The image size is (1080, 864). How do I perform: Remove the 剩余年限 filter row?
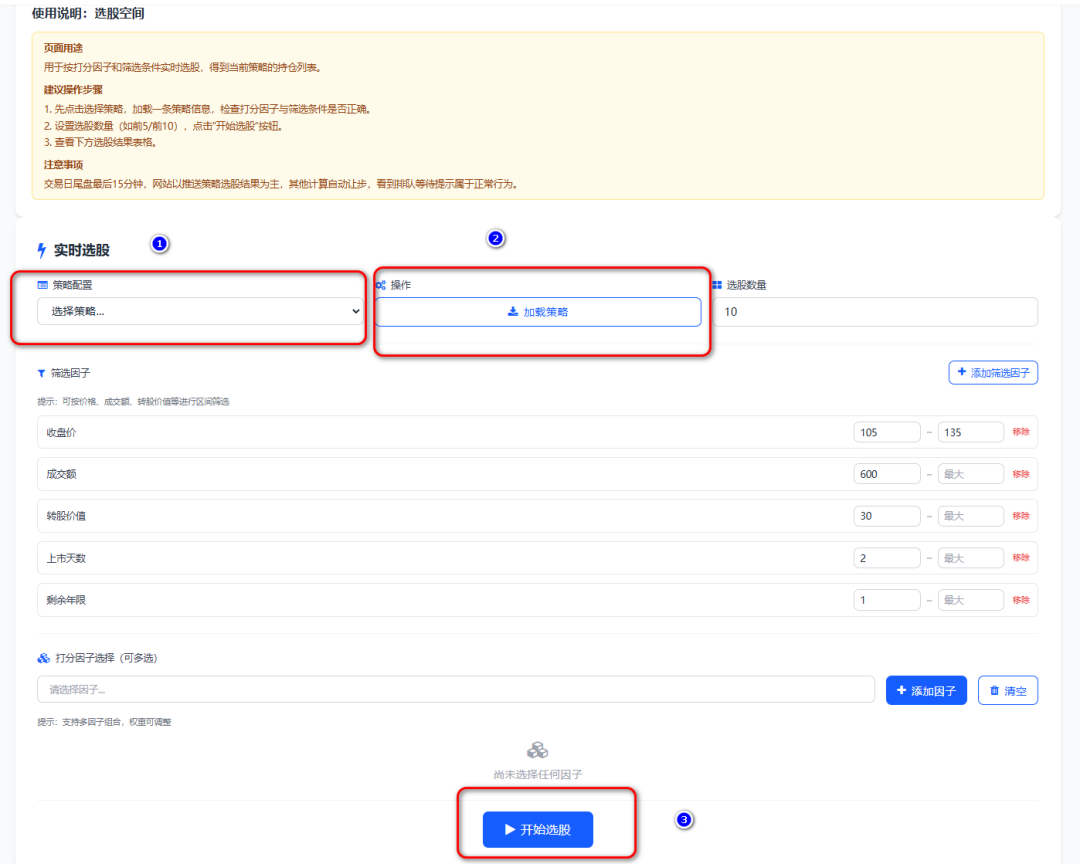click(1021, 600)
